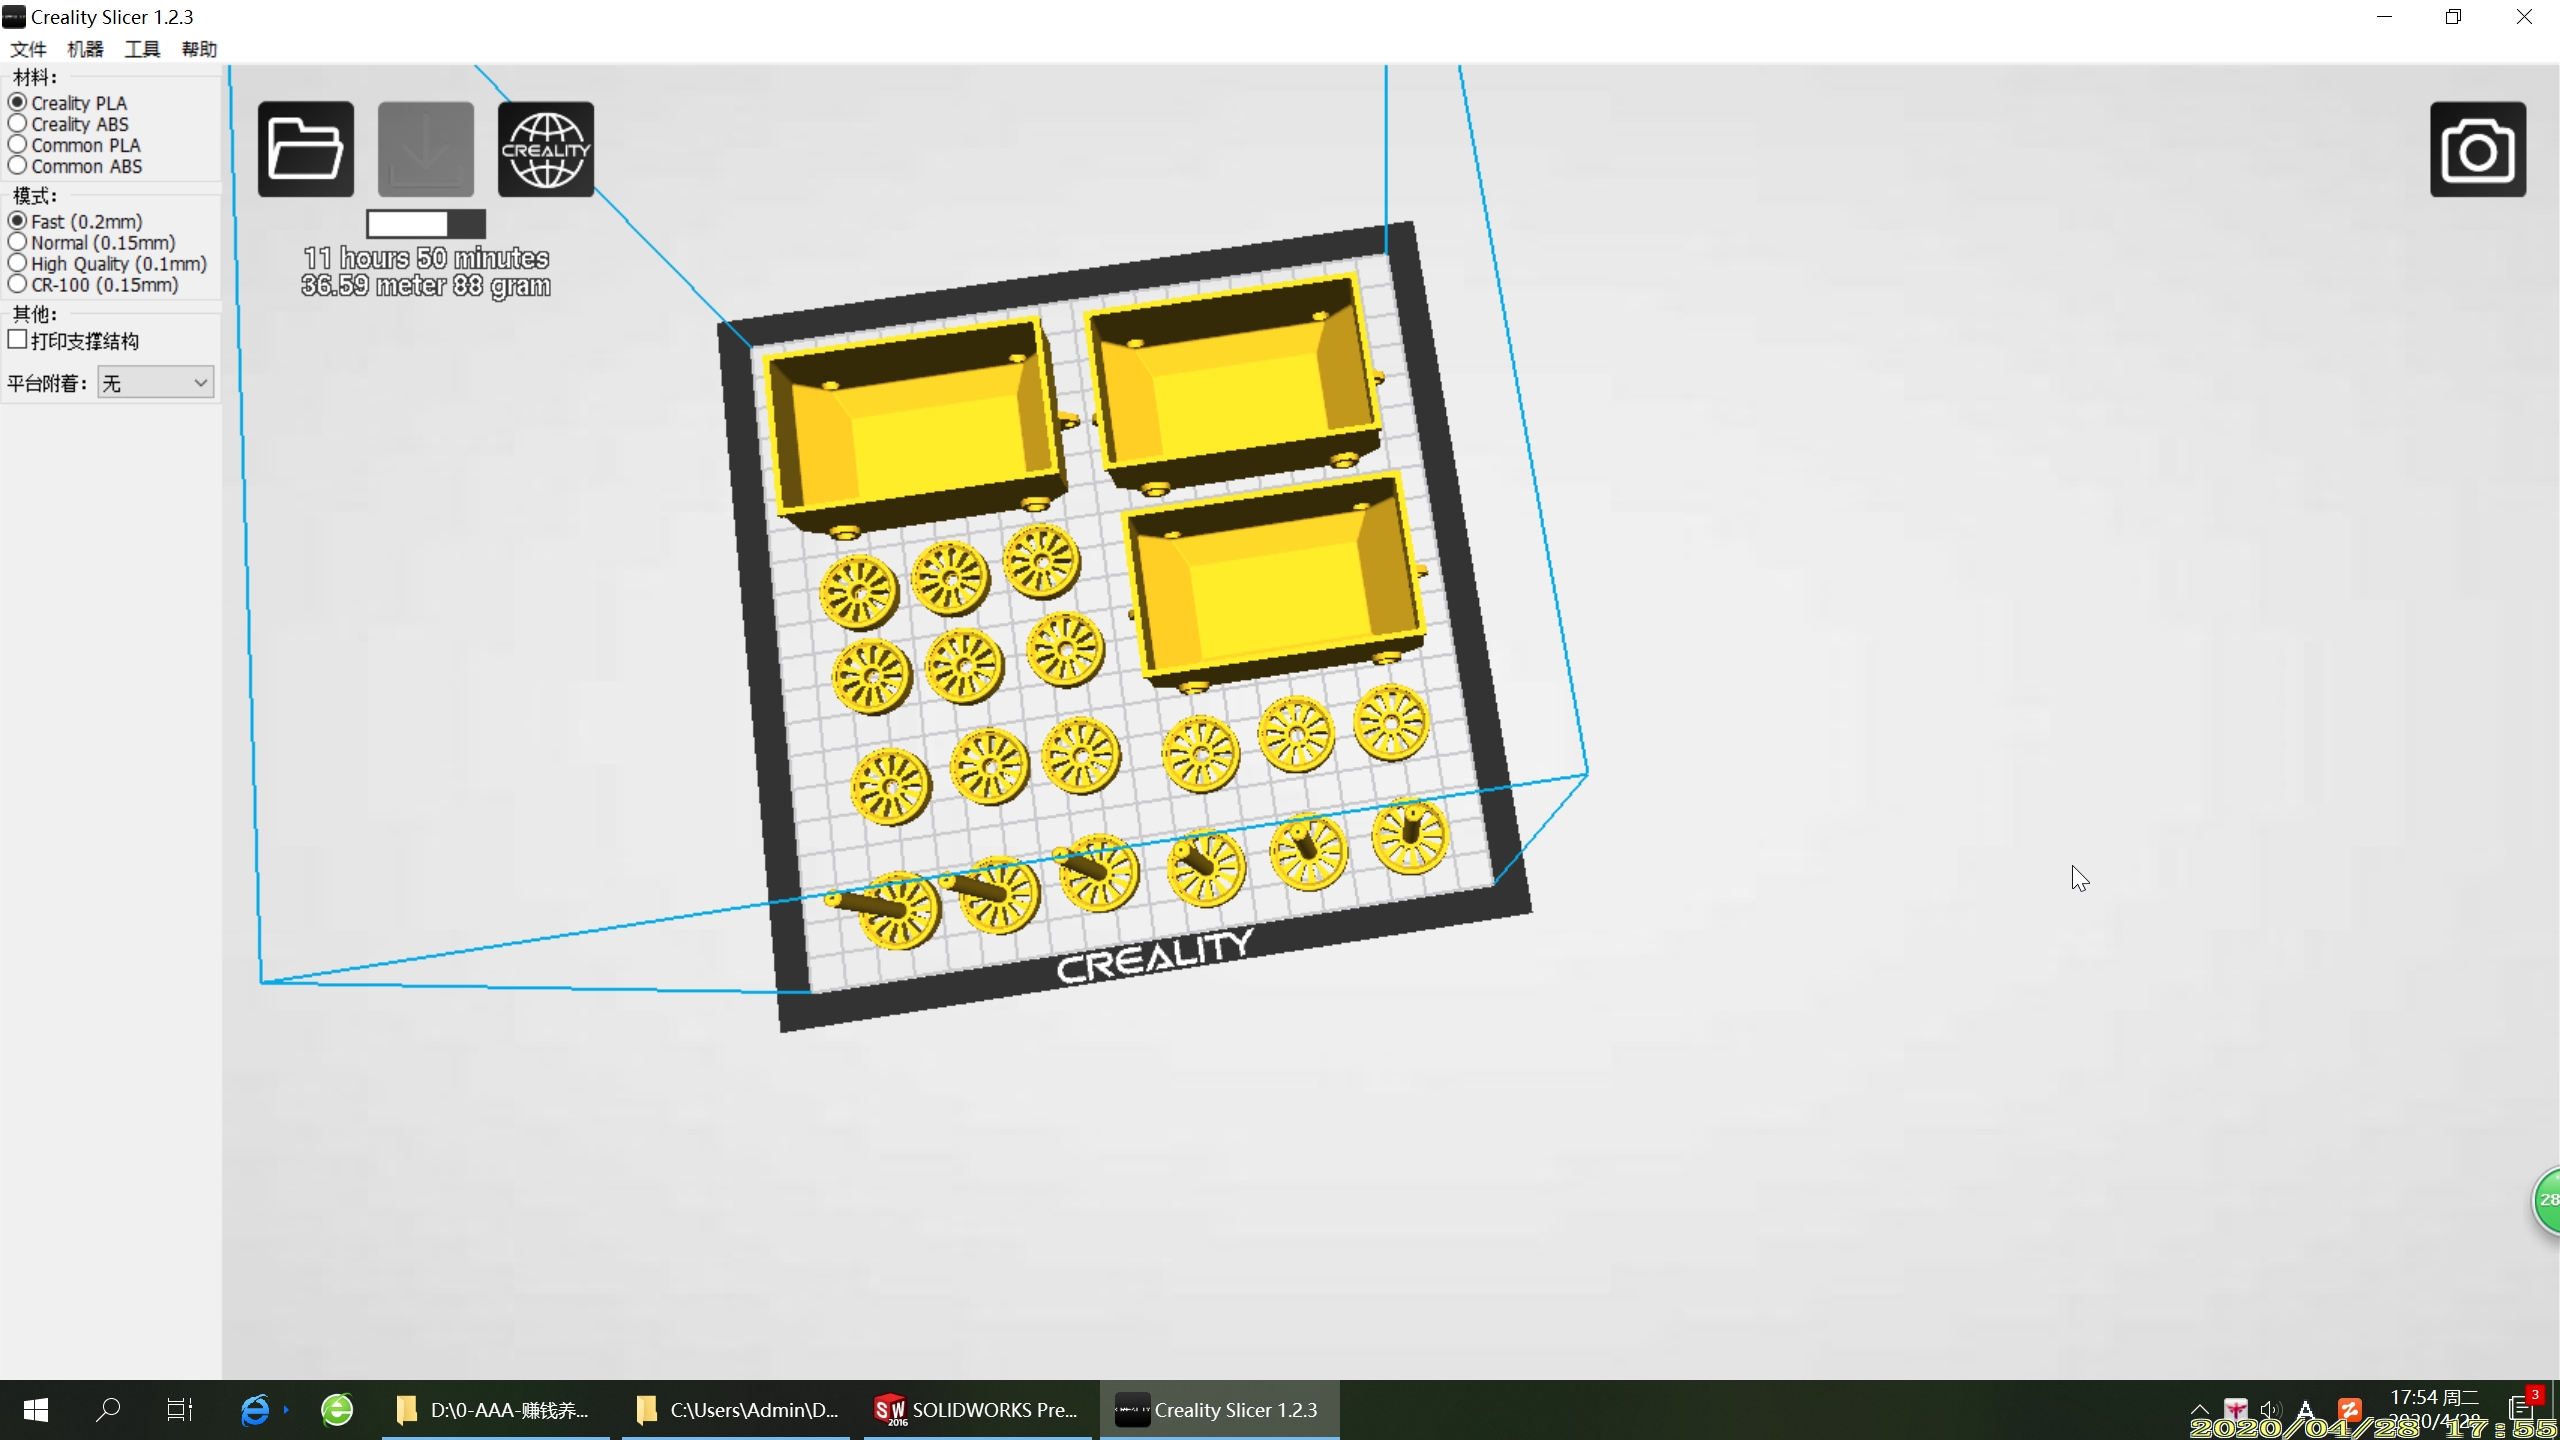
Task: Open the 机器 menu
Action: pyautogui.click(x=85, y=49)
